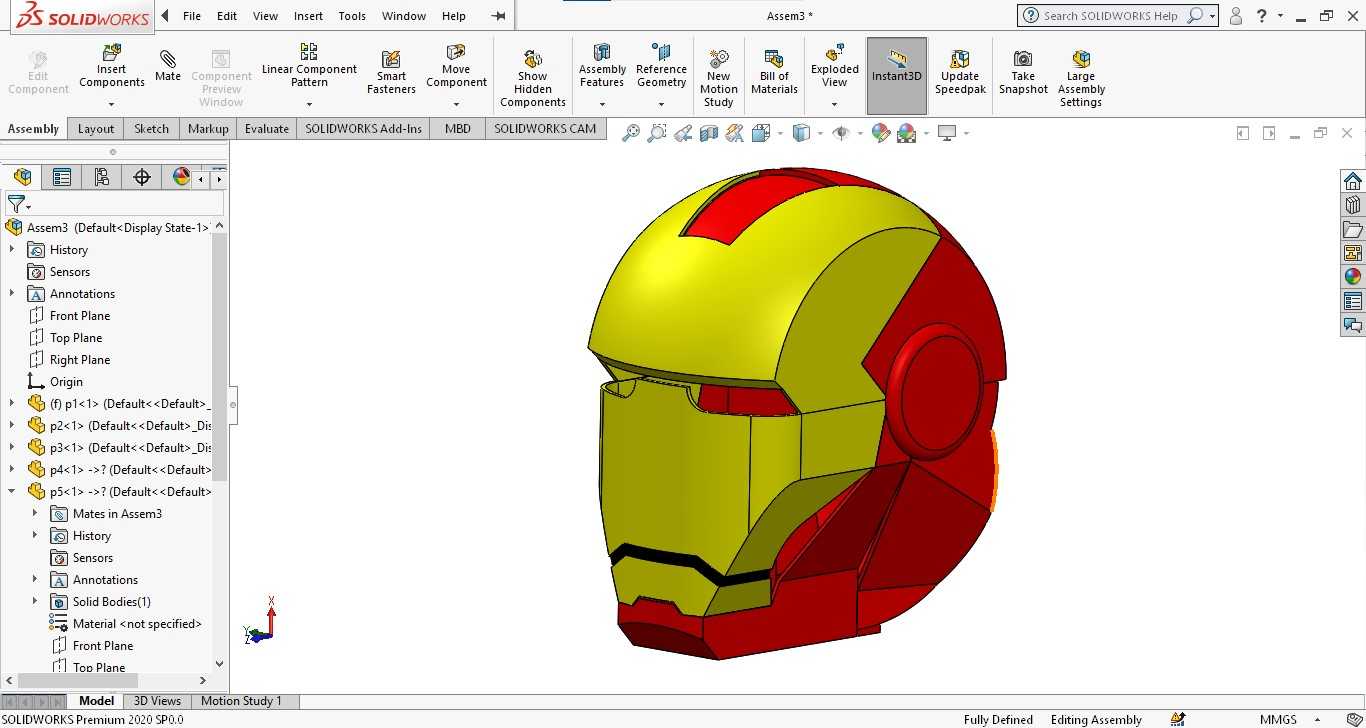
Task: Expand Mates in Assem3 node
Action: 35,514
